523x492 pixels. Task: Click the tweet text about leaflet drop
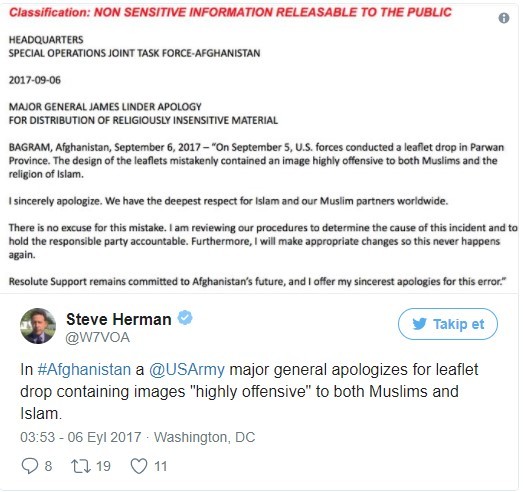tap(249, 392)
